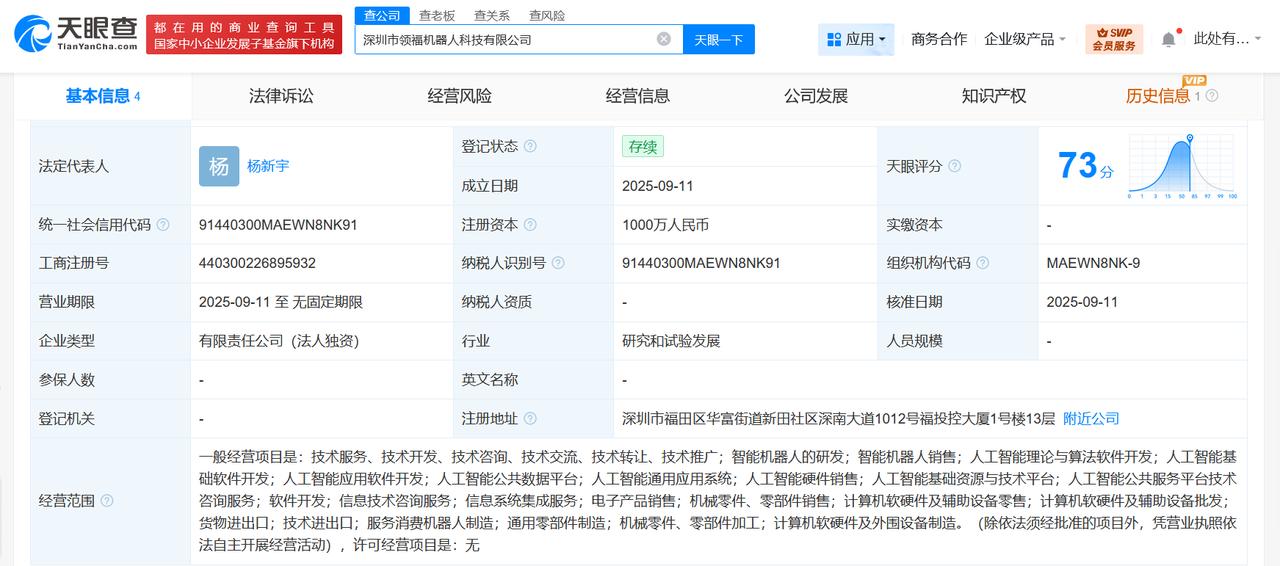Click help icon next to 注册资本
The height and width of the screenshot is (566, 1280).
(x=530, y=225)
